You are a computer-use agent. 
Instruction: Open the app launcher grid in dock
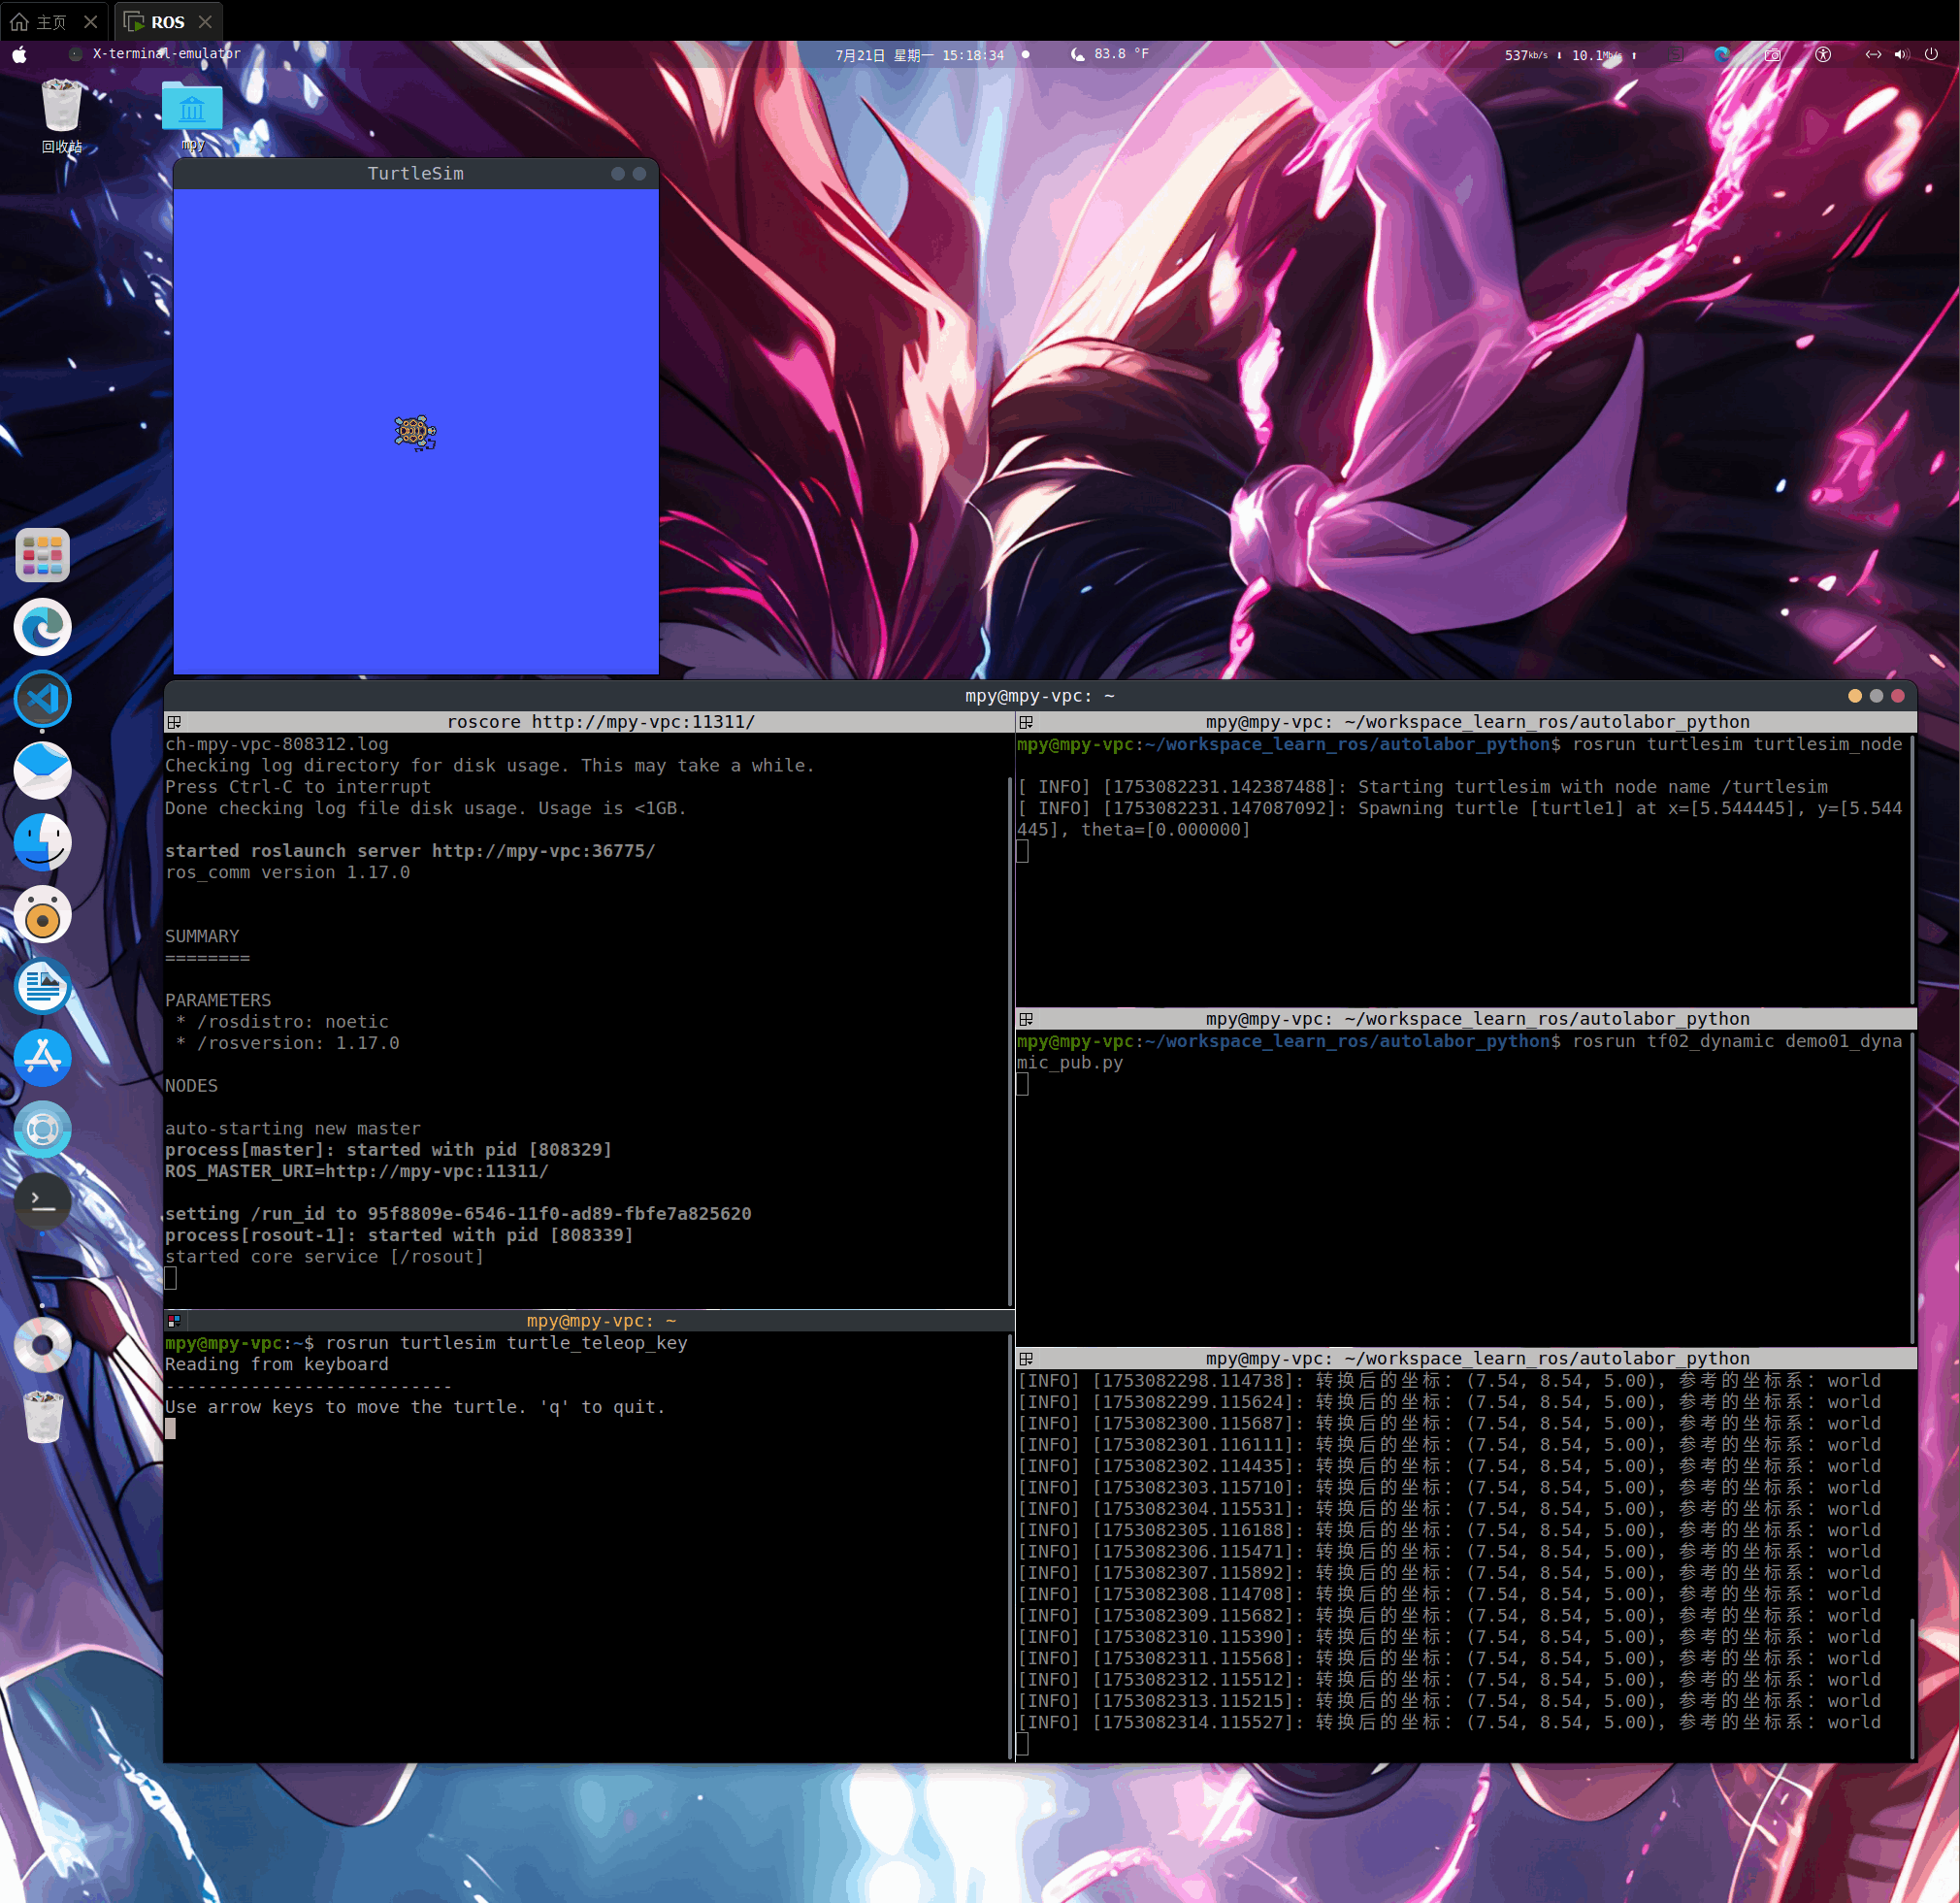click(x=42, y=555)
